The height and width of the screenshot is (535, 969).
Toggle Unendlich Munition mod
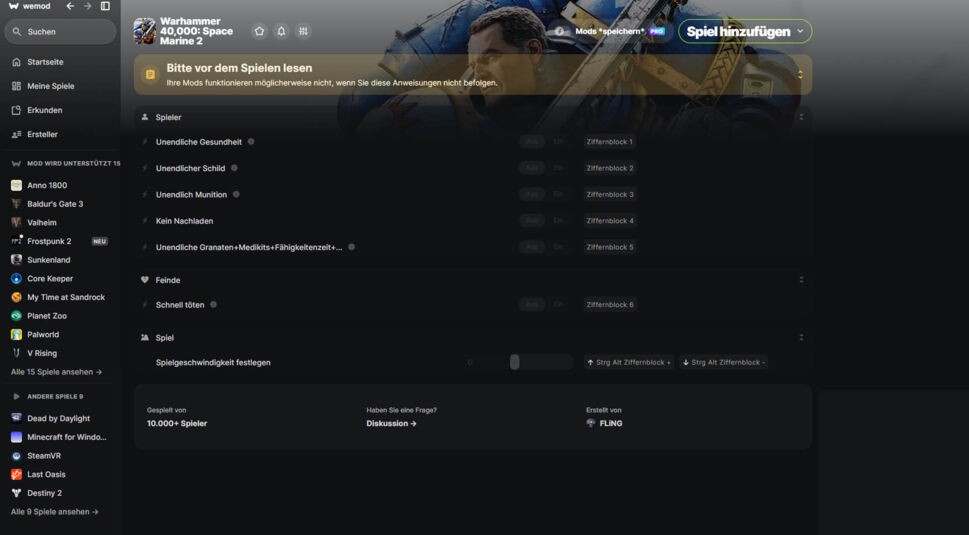[x=544, y=194]
